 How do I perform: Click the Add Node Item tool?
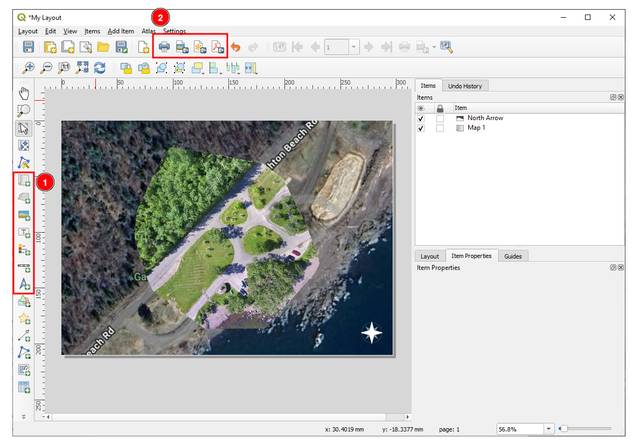24,353
